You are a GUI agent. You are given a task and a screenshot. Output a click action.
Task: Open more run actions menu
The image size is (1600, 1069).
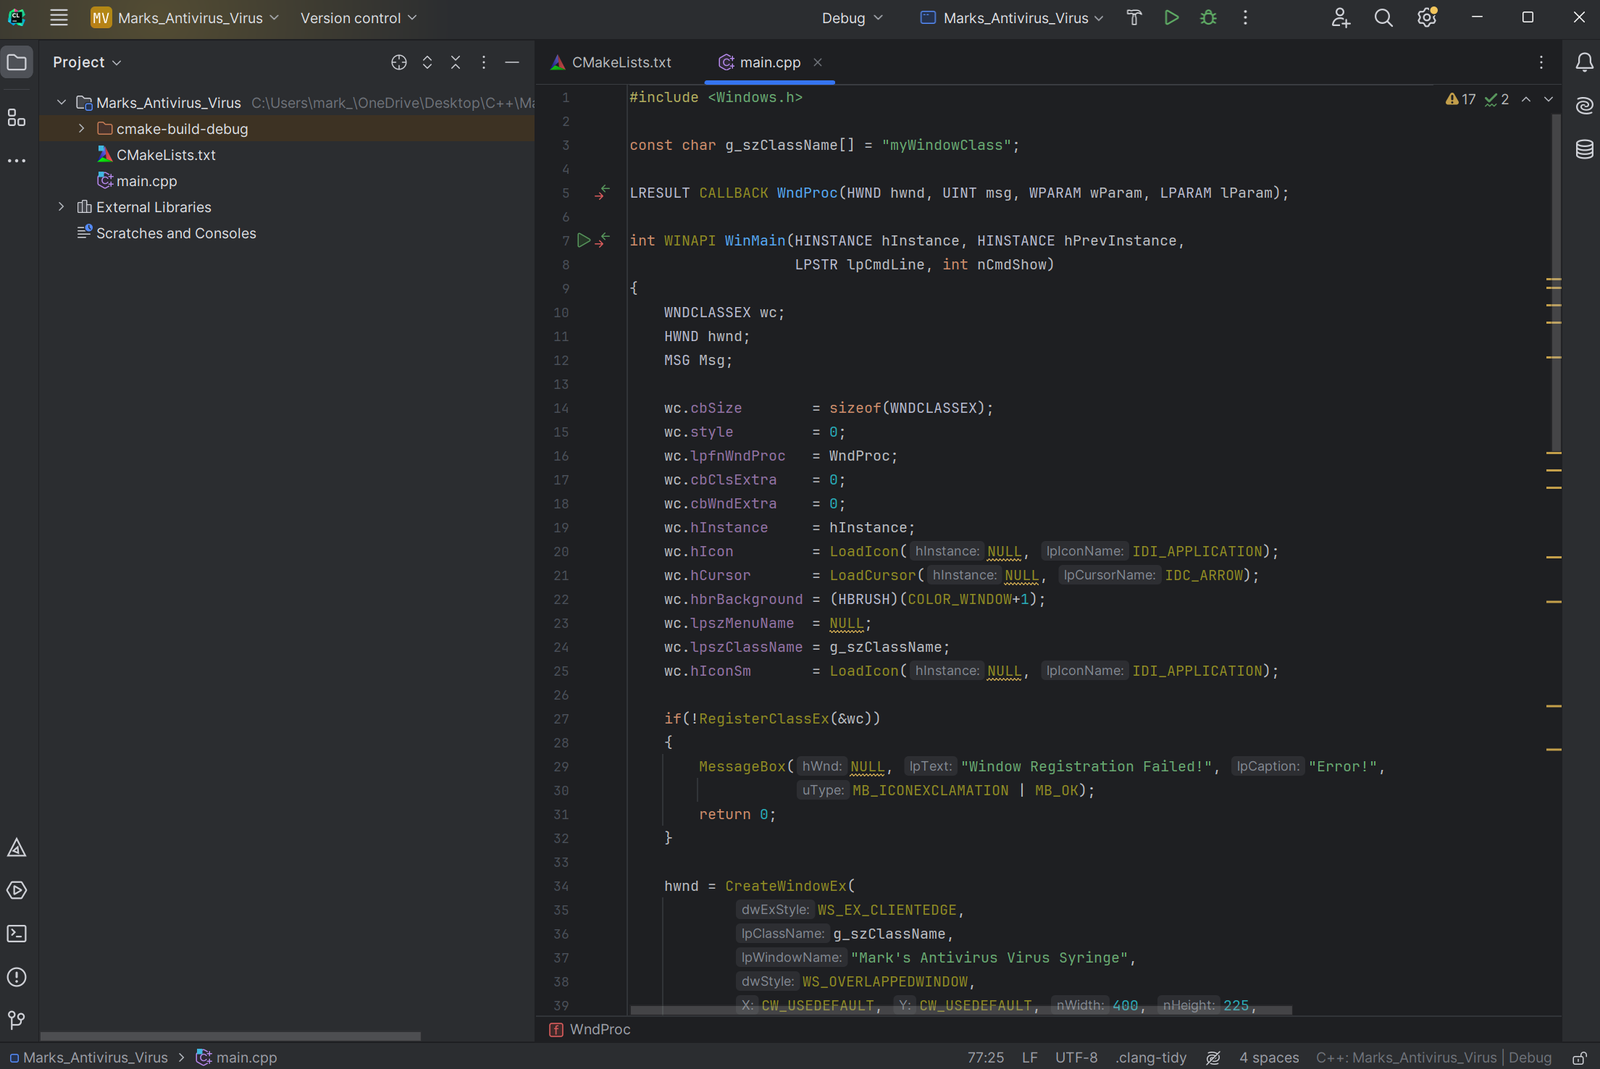[1245, 18]
